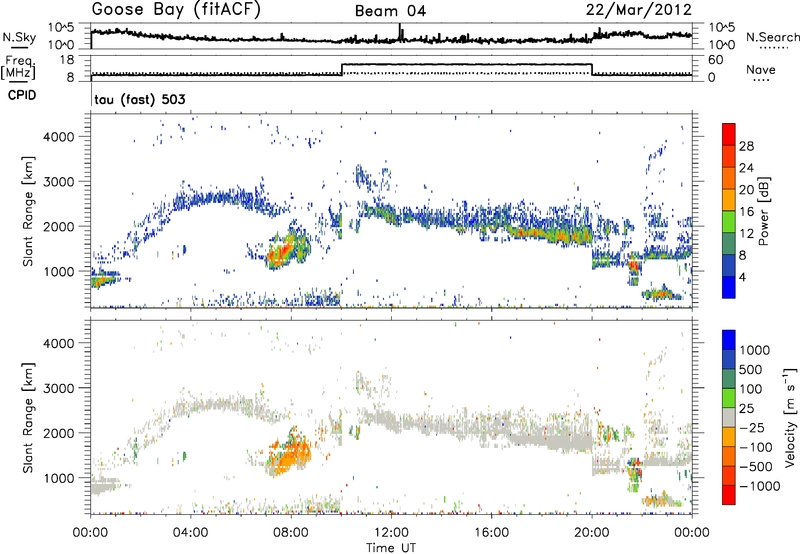Click the noise spike near 12:20 in the N.Sky plot
Image resolution: width=800 pixels, height=554 pixels.
(x=400, y=32)
